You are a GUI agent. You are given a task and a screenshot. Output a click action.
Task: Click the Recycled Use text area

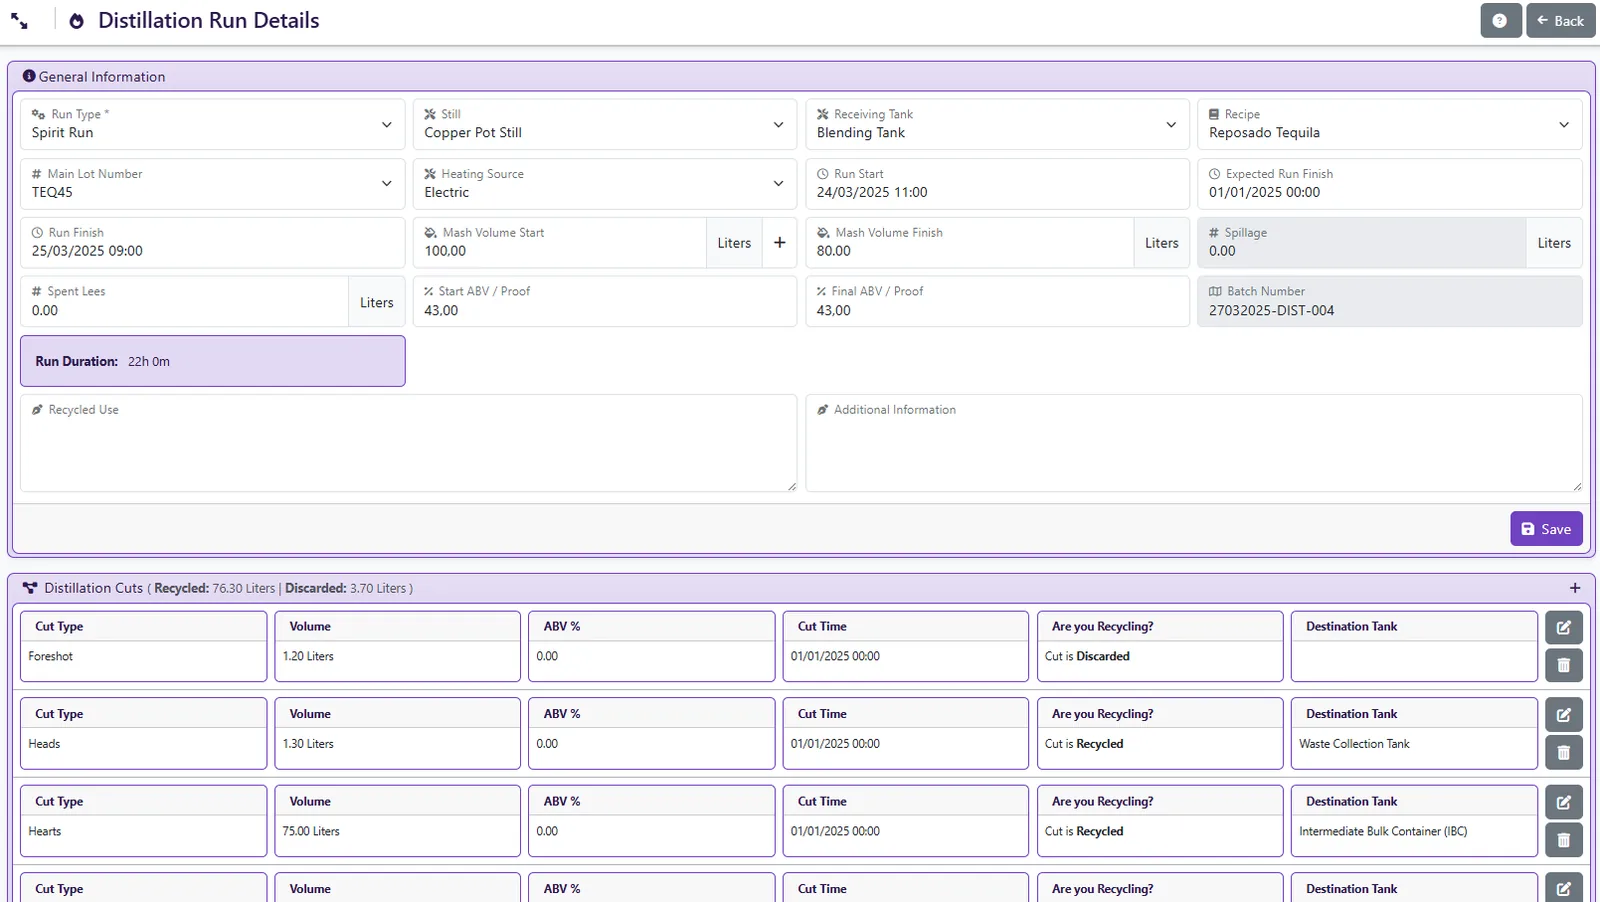pos(408,443)
